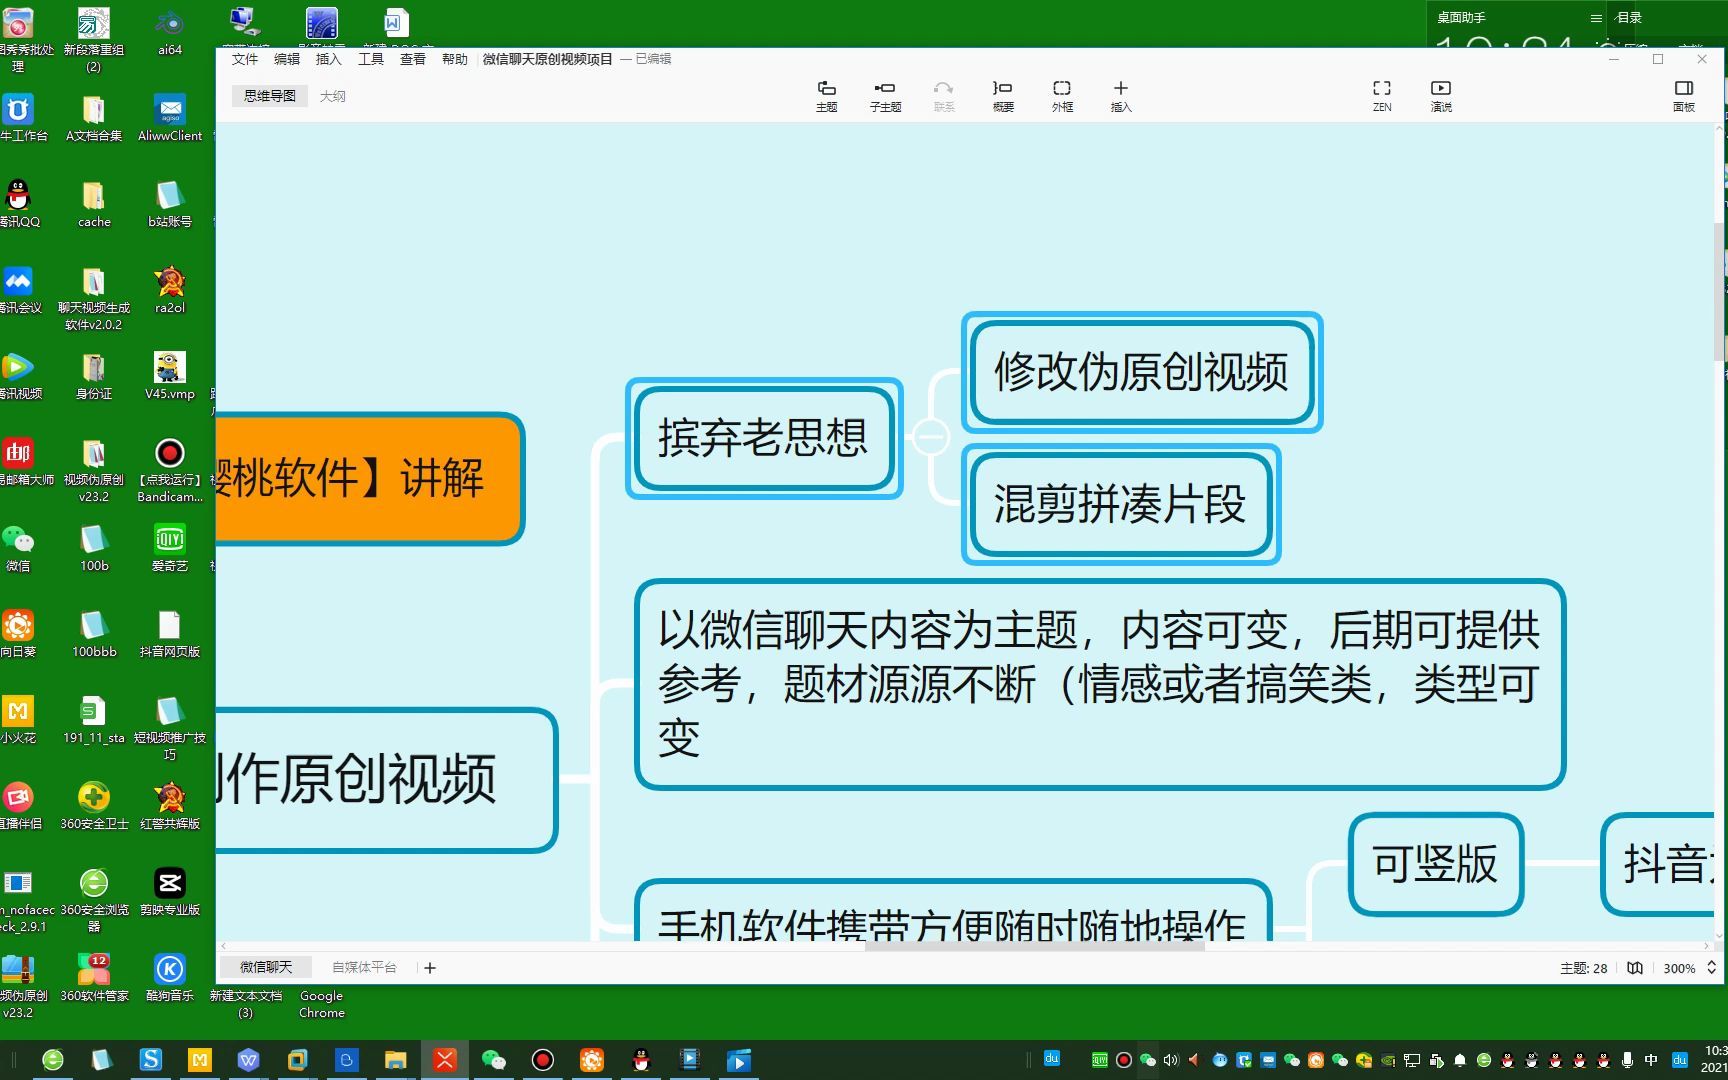Open the Bandicam desktop shortcut
This screenshot has width=1728, height=1080.
(170, 470)
